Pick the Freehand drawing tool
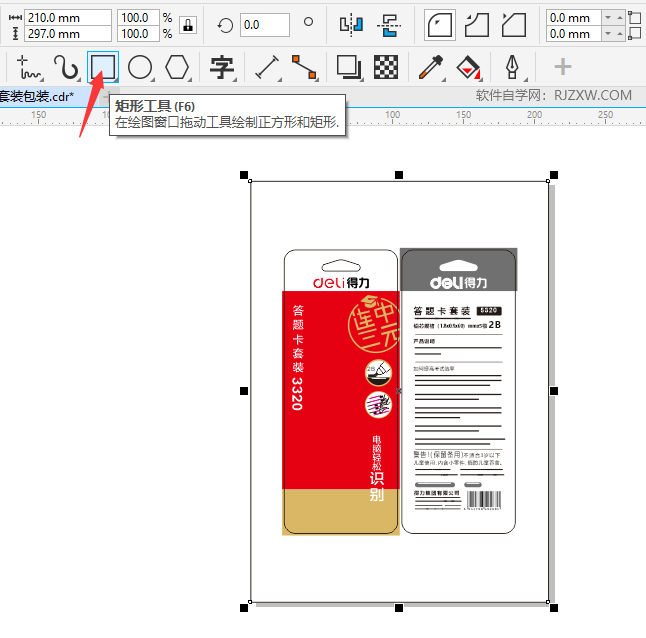The height and width of the screenshot is (638, 646). [x=30, y=68]
